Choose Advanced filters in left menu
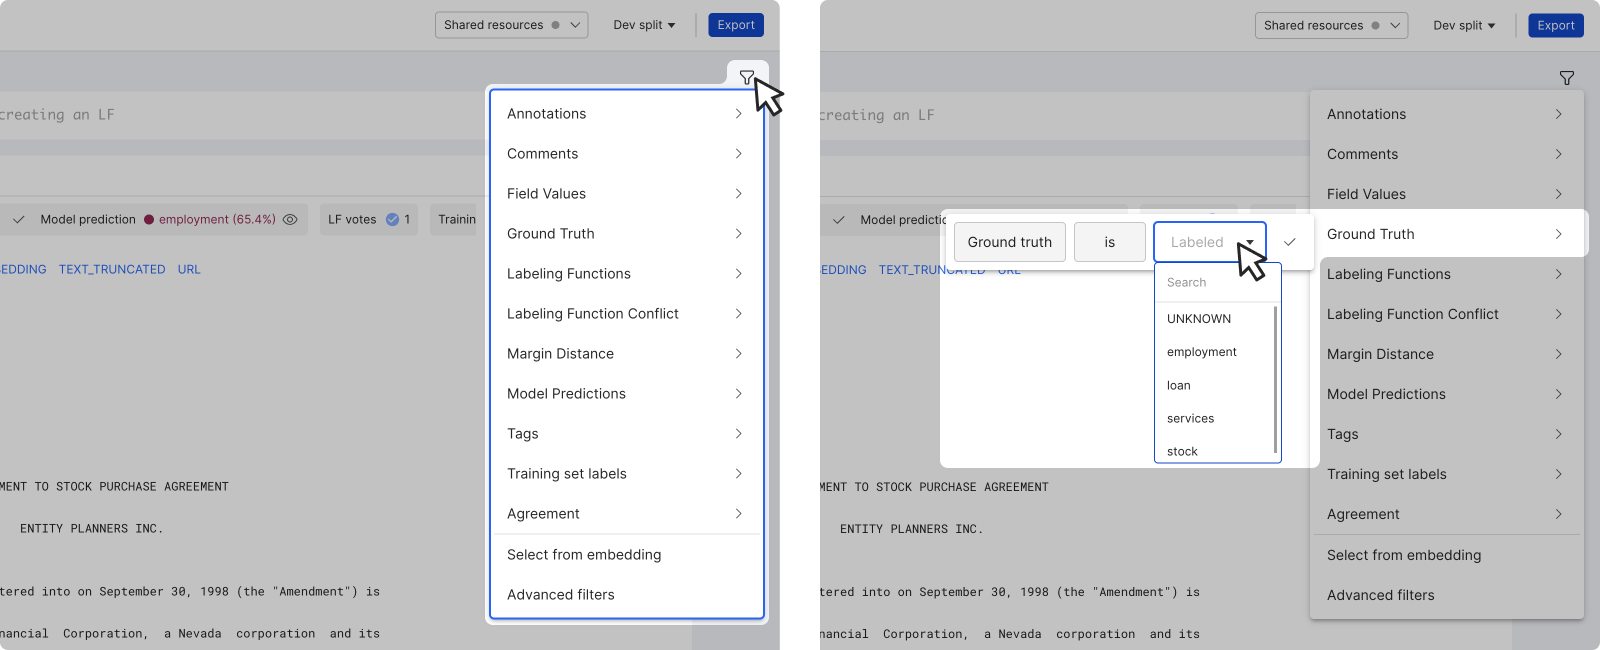The width and height of the screenshot is (1600, 650). [627, 595]
